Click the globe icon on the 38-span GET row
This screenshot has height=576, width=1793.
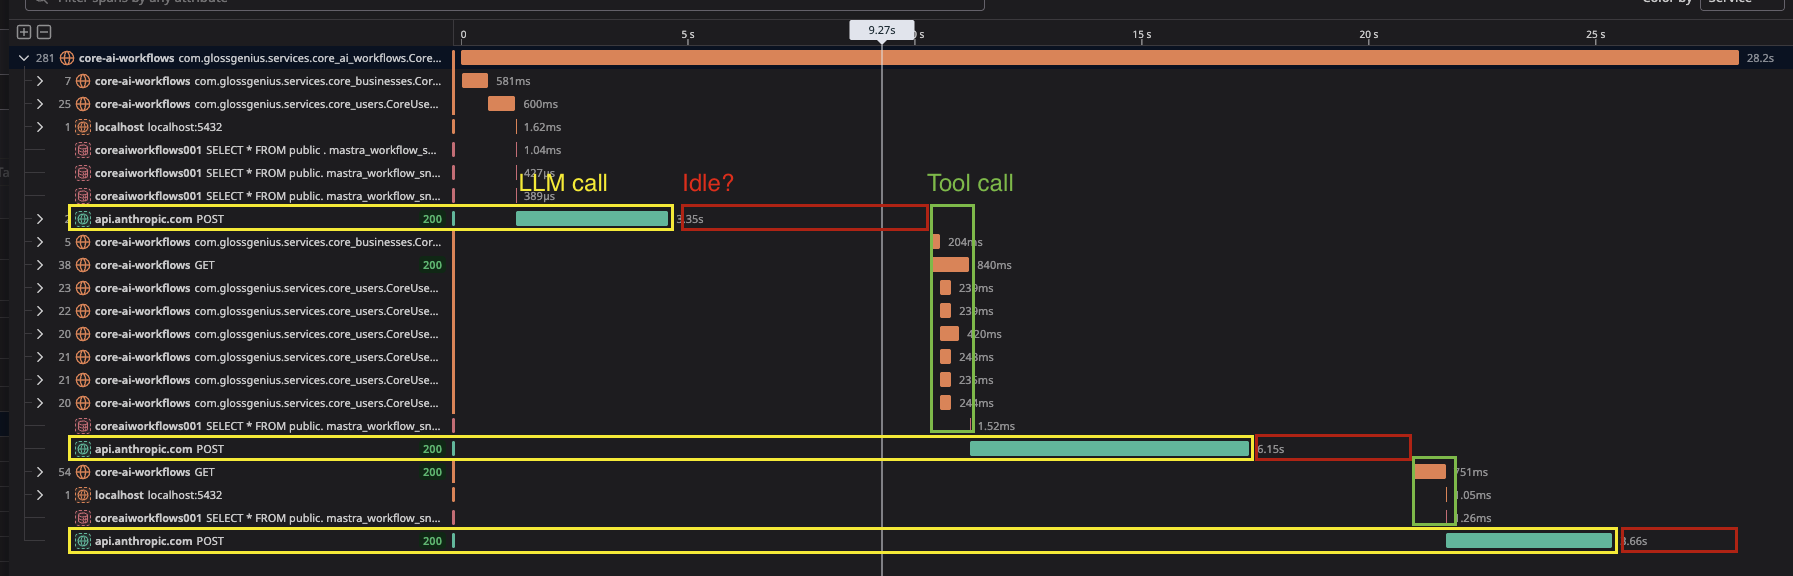pos(83,265)
